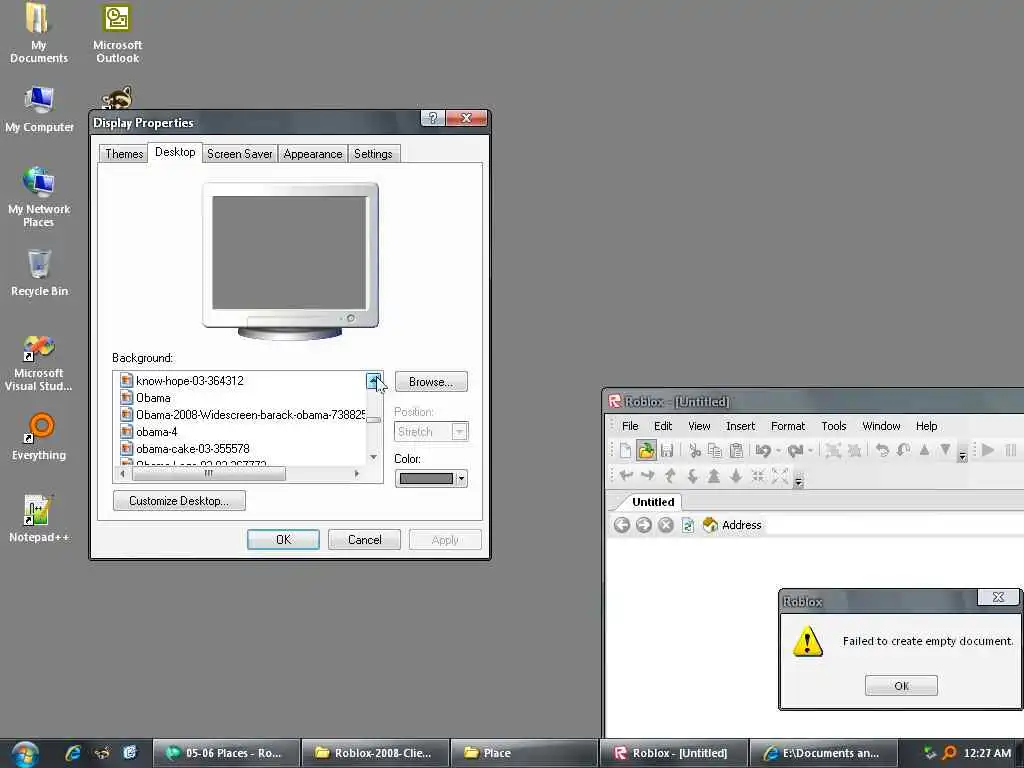Select the Obama-2008-Widescreen background entry

[242, 415]
